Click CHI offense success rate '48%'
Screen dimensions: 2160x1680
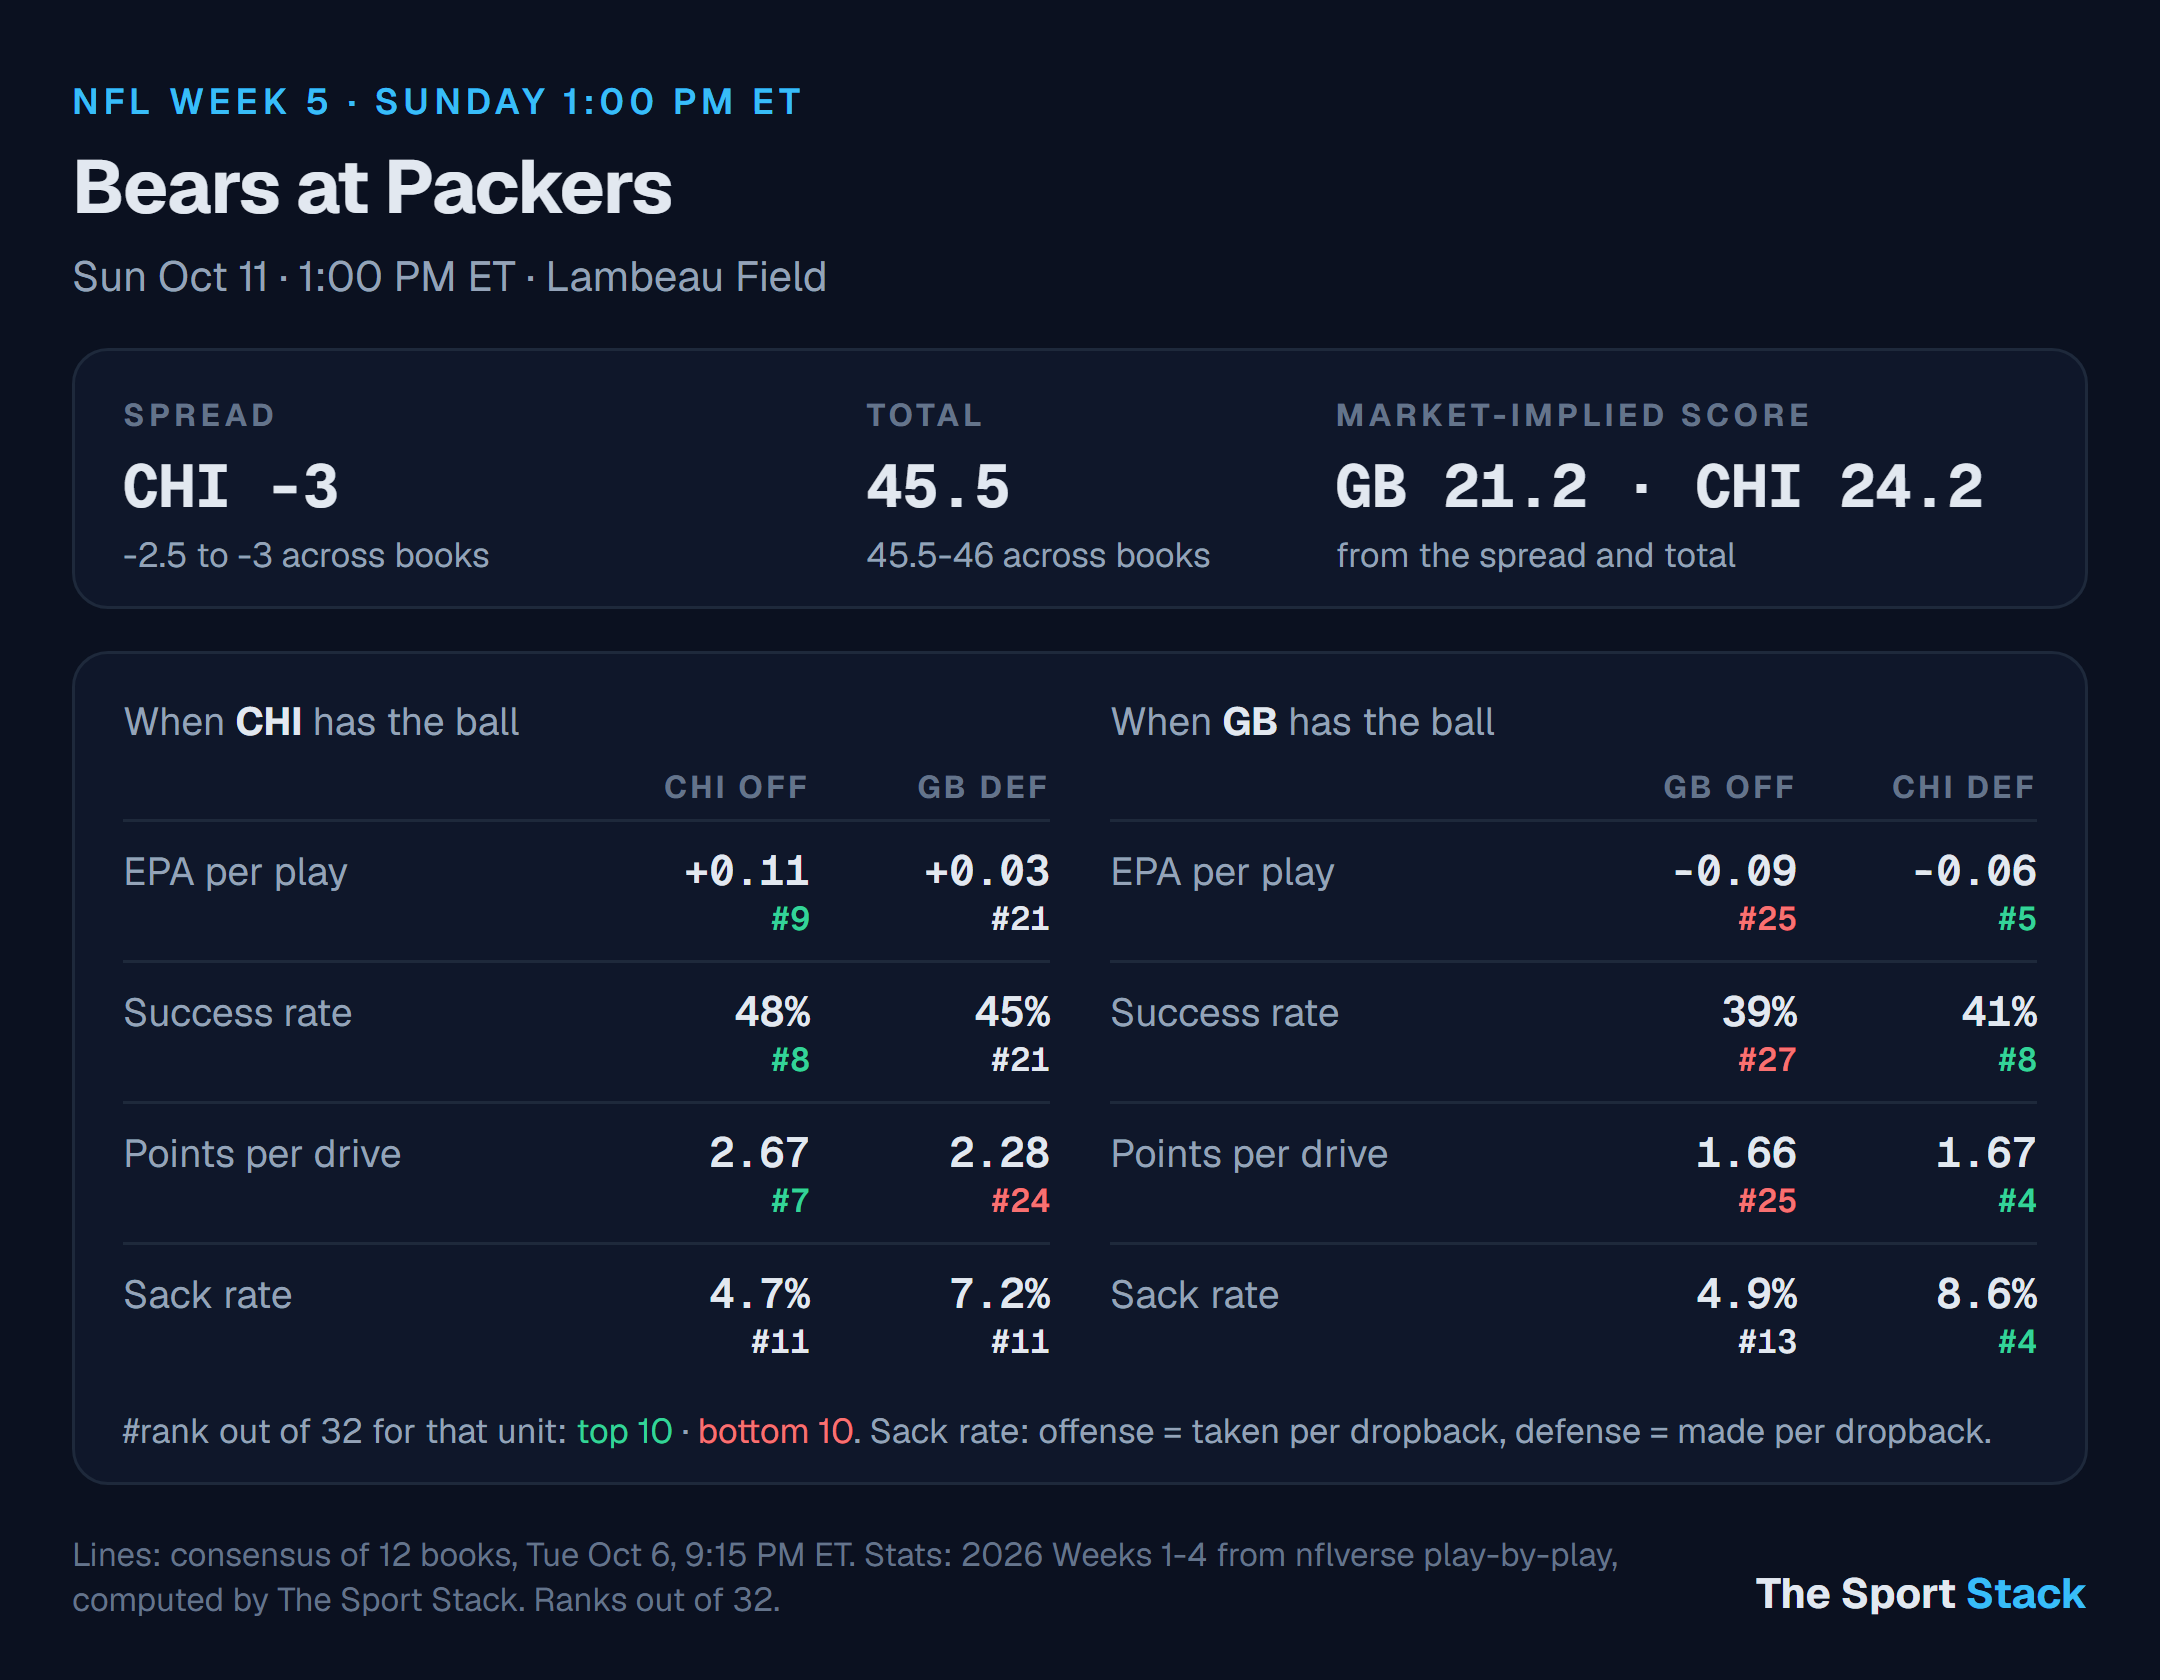pos(772,1012)
